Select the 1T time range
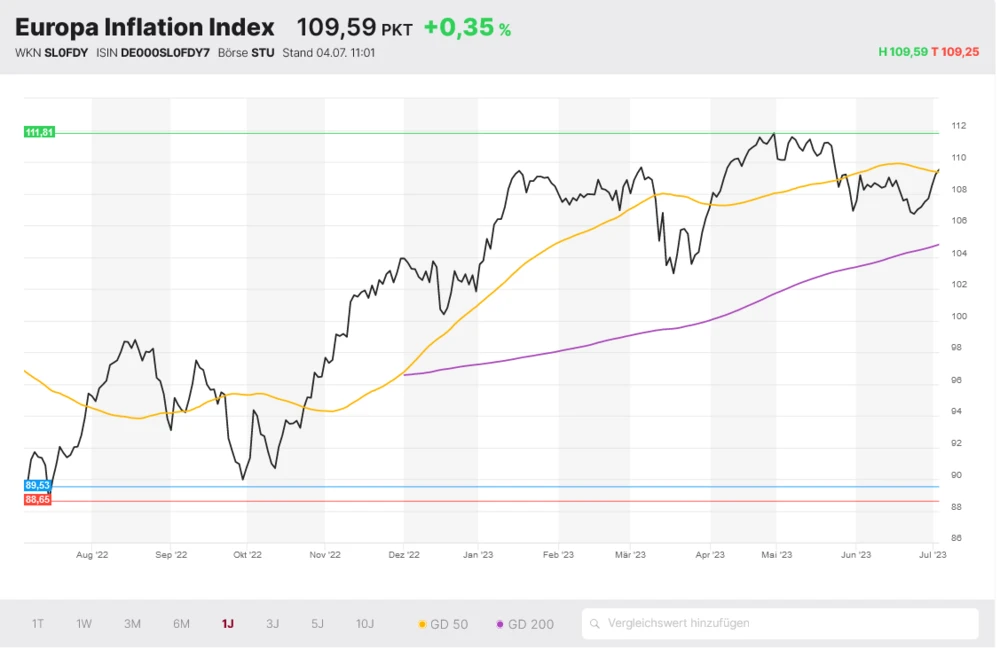Viewport: 1000px width, 650px height. coord(38,624)
